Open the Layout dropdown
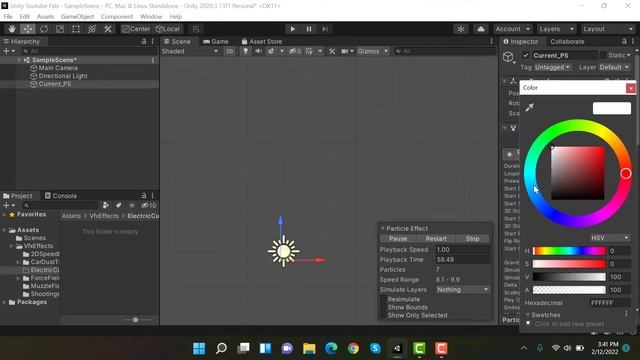640x360 pixels. click(608, 29)
